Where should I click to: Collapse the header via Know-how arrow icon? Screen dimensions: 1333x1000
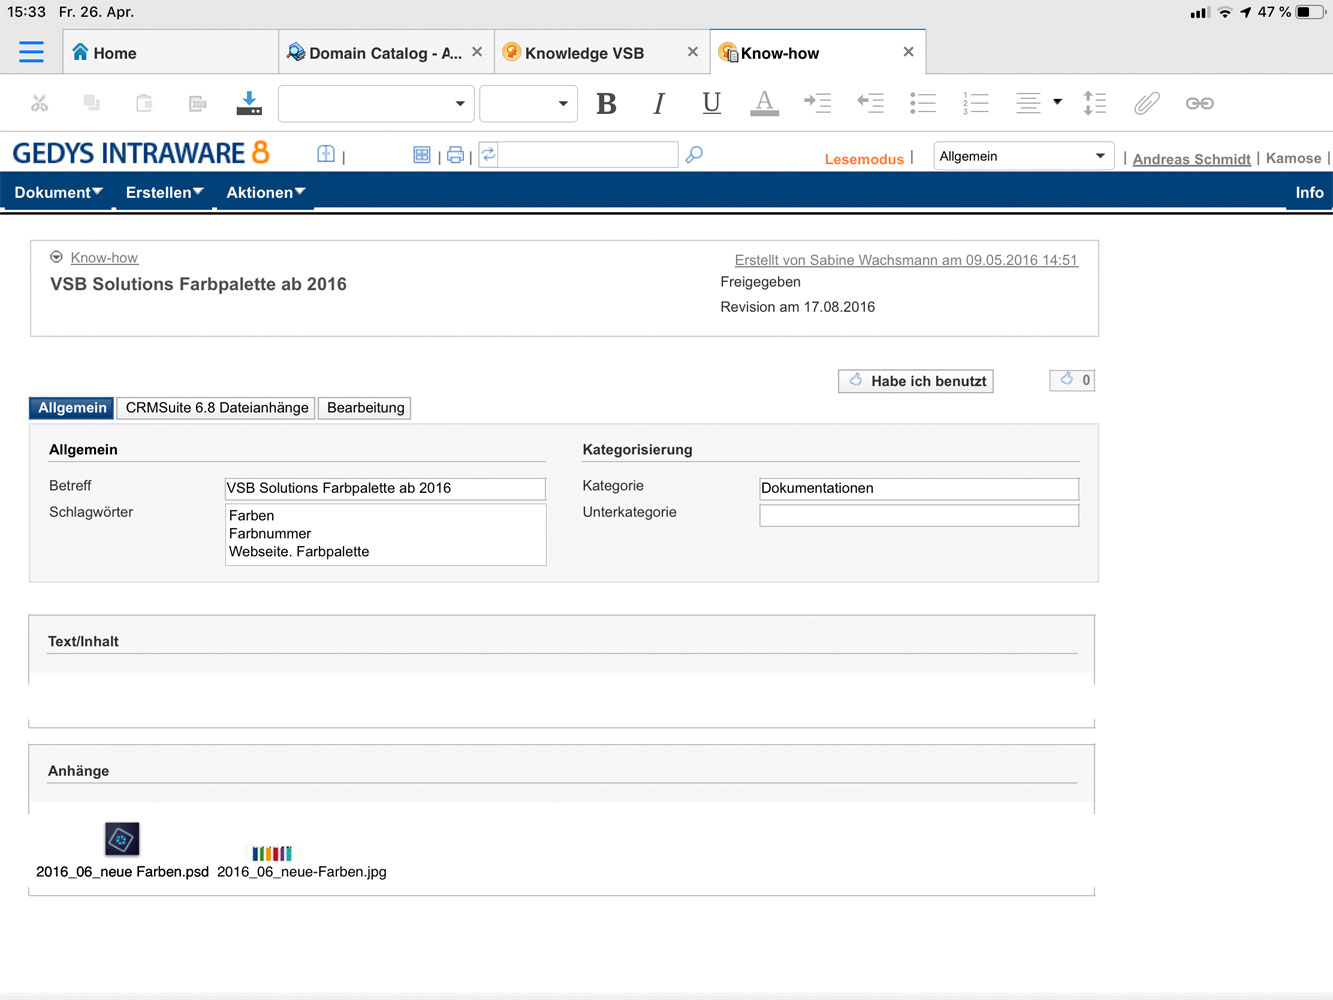[56, 257]
